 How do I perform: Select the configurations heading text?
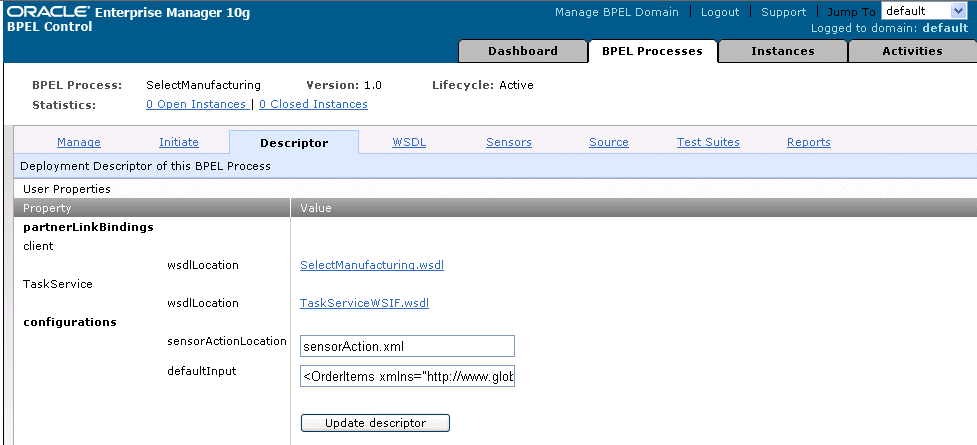pyautogui.click(x=70, y=322)
